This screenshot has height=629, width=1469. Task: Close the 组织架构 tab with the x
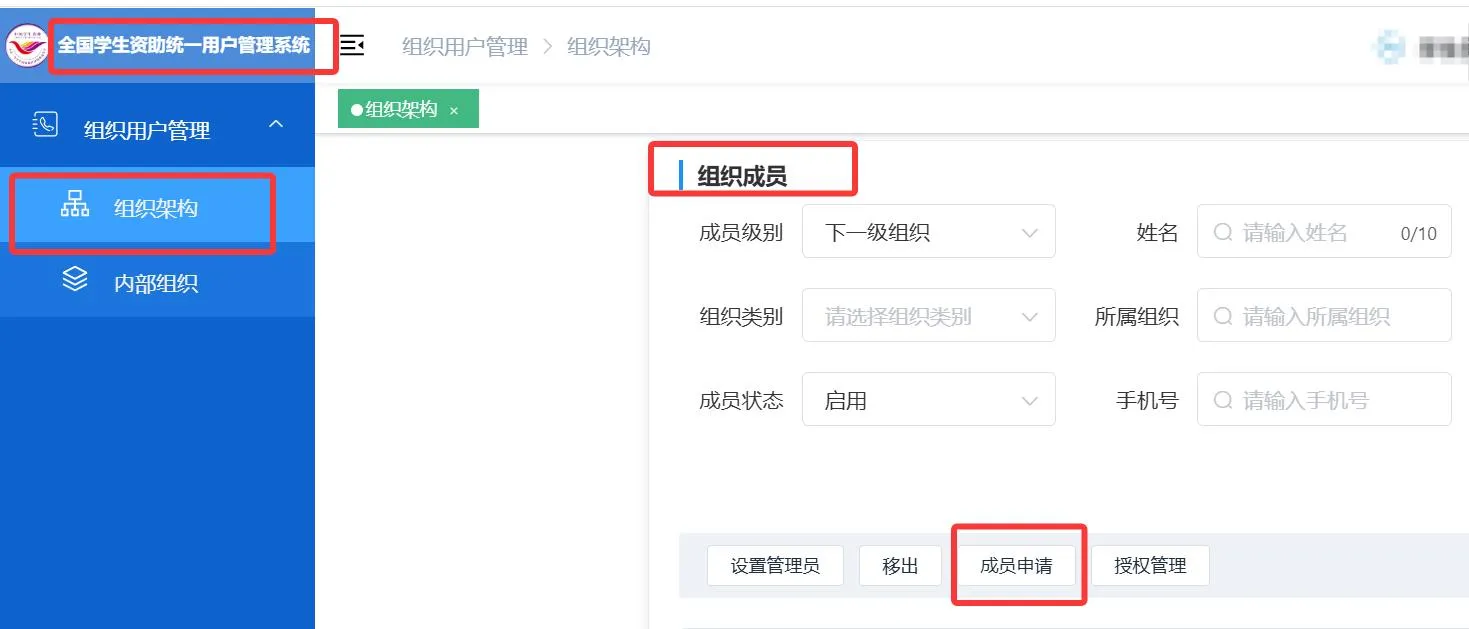point(454,111)
